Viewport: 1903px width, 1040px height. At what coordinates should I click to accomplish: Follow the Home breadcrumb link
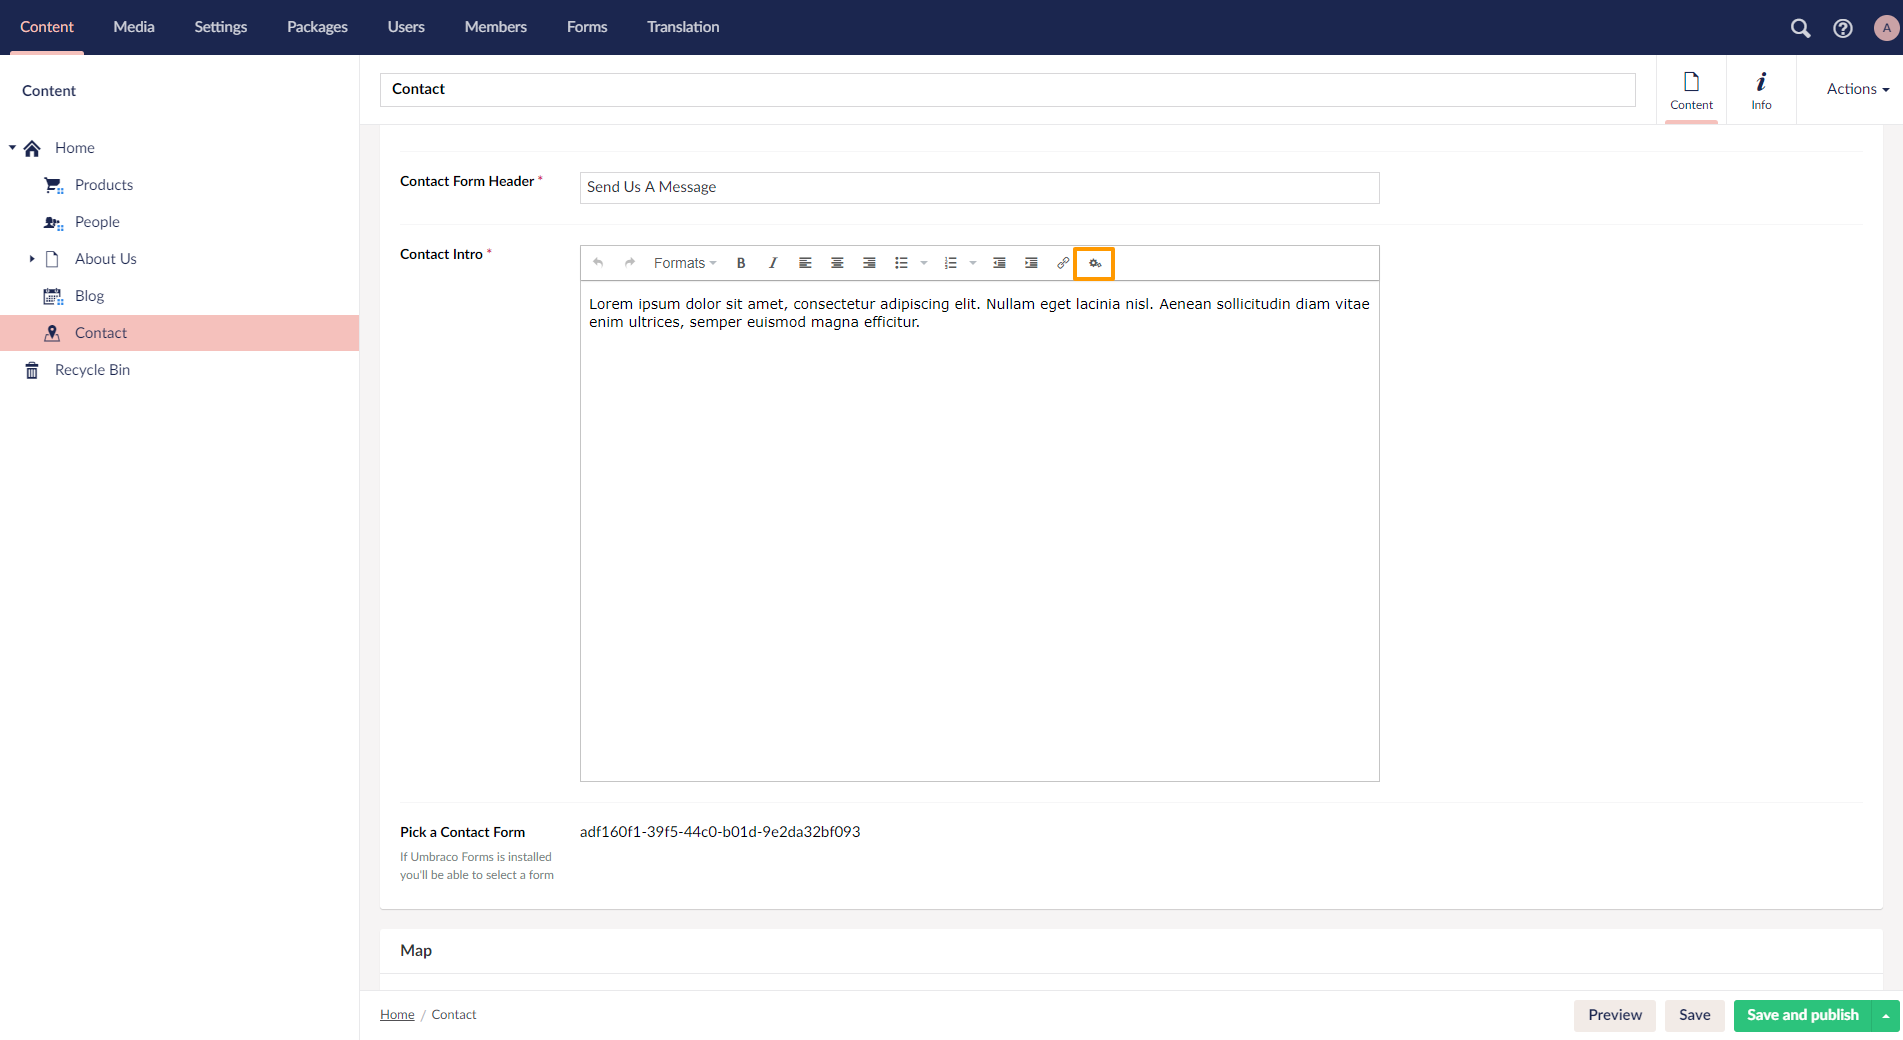pos(397,1015)
